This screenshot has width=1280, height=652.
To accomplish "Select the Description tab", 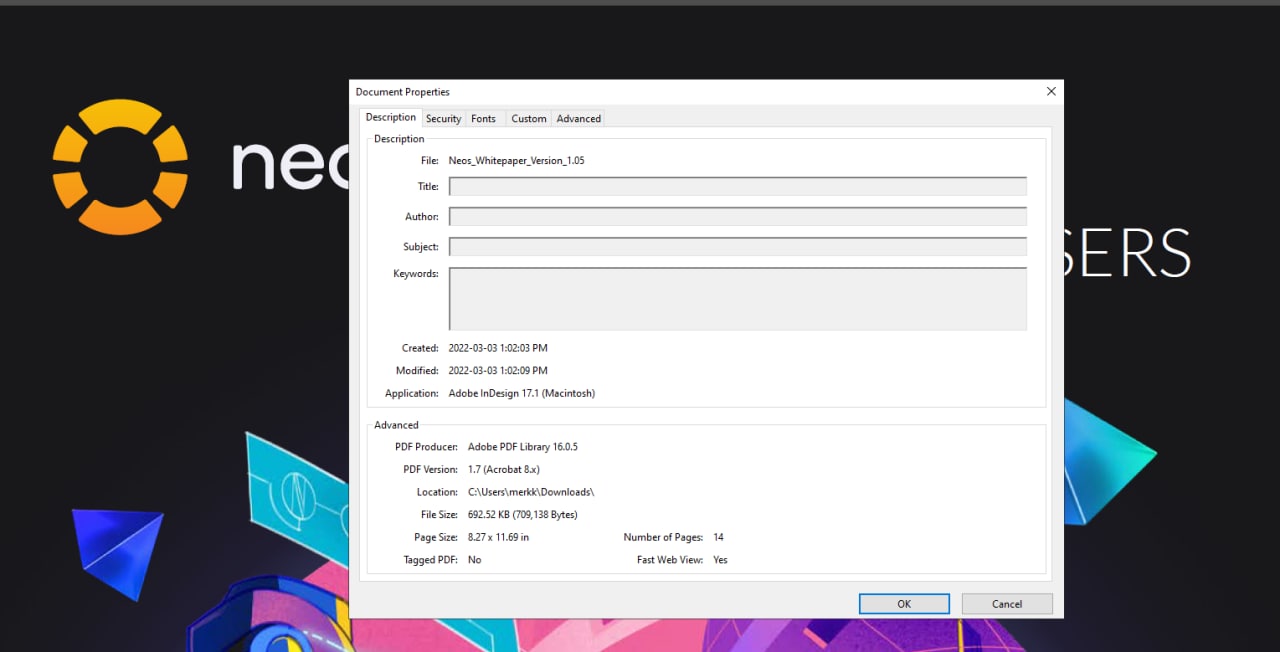I will click(390, 118).
